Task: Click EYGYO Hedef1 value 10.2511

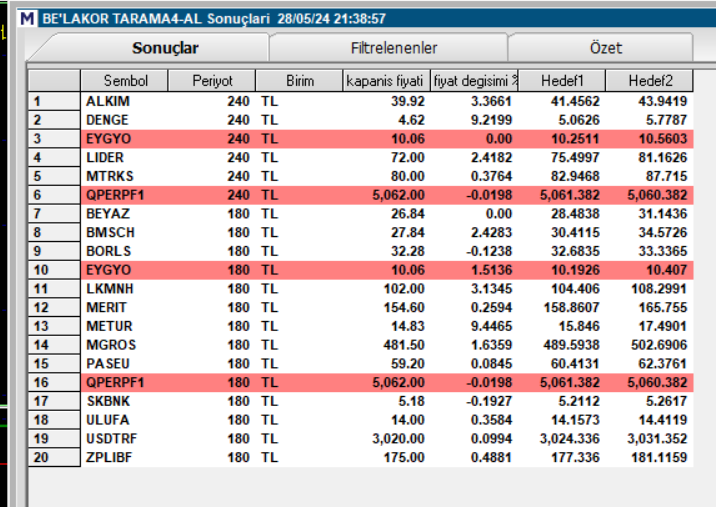Action: tap(575, 138)
